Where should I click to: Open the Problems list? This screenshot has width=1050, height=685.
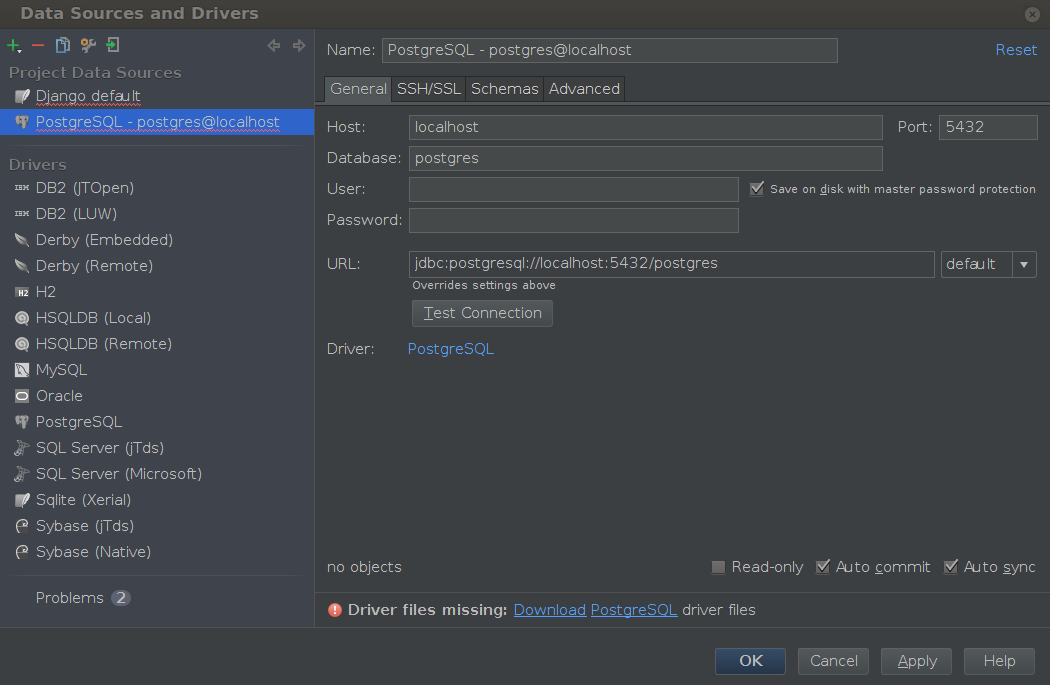pos(83,598)
